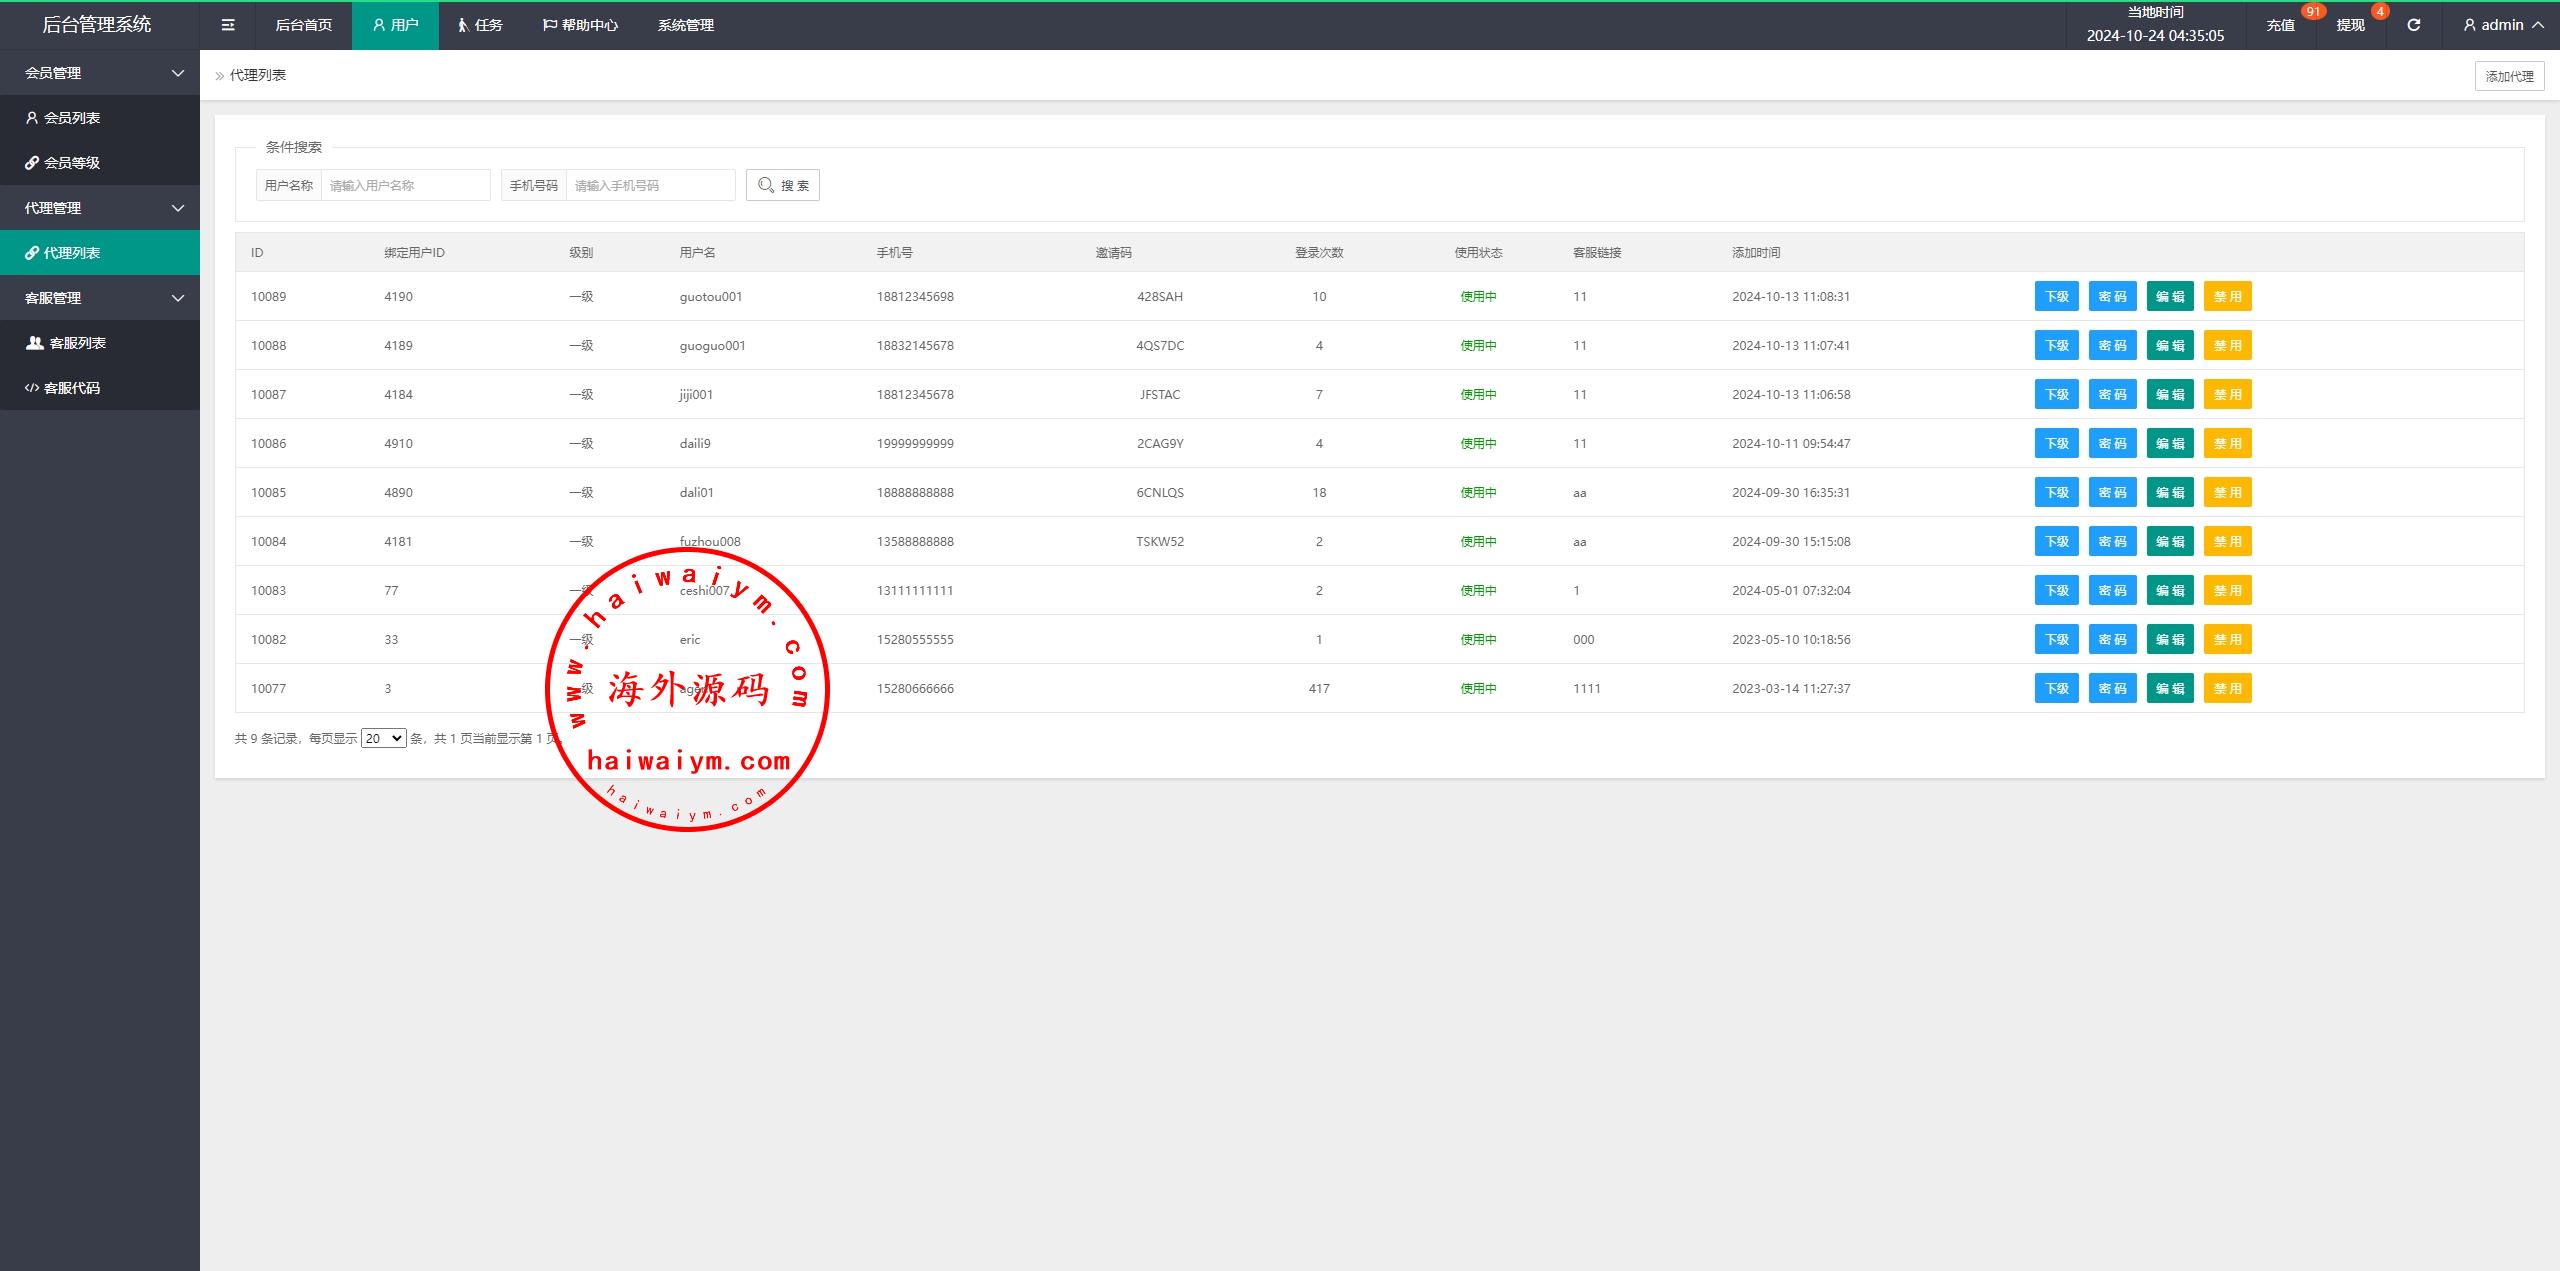Click the 添加代理 button
Viewport: 2560px width, 1271px height.
tap(2509, 76)
